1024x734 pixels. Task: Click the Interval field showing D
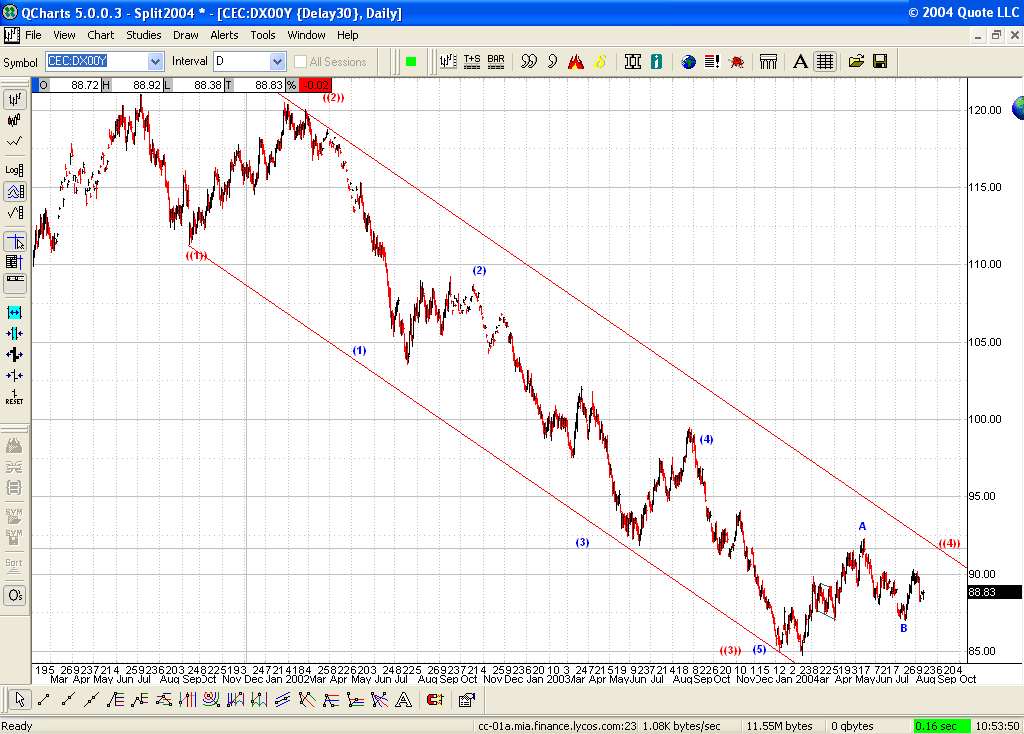click(x=242, y=61)
